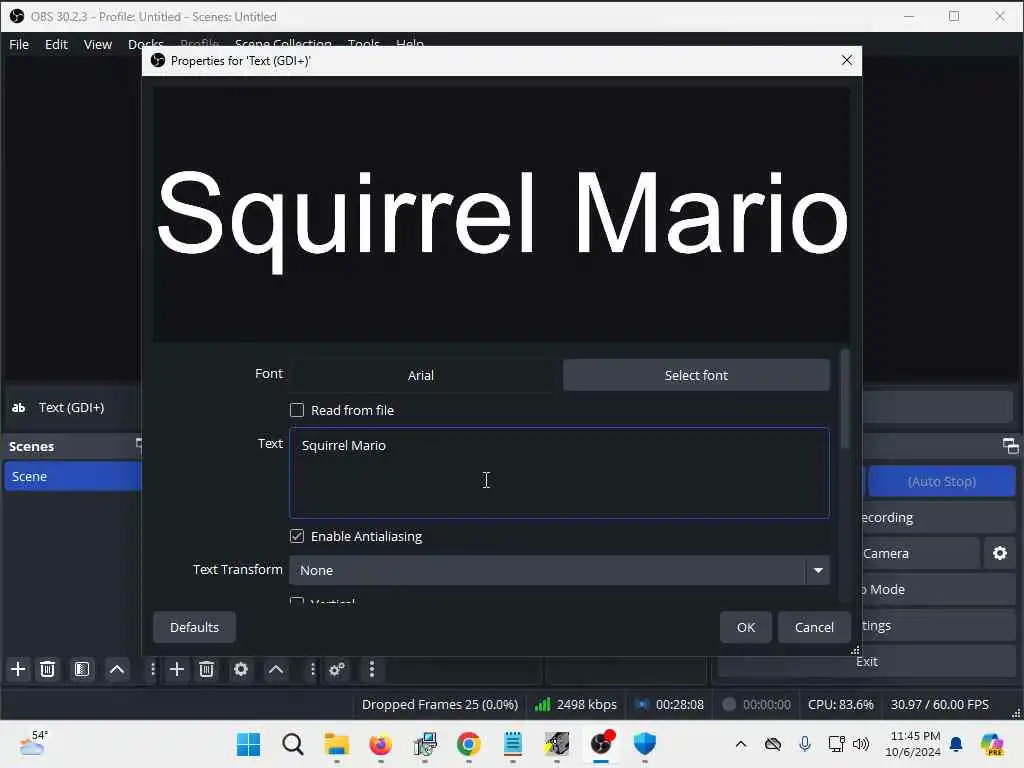
Task: Cancel the Text properties dialog
Action: [x=814, y=627]
